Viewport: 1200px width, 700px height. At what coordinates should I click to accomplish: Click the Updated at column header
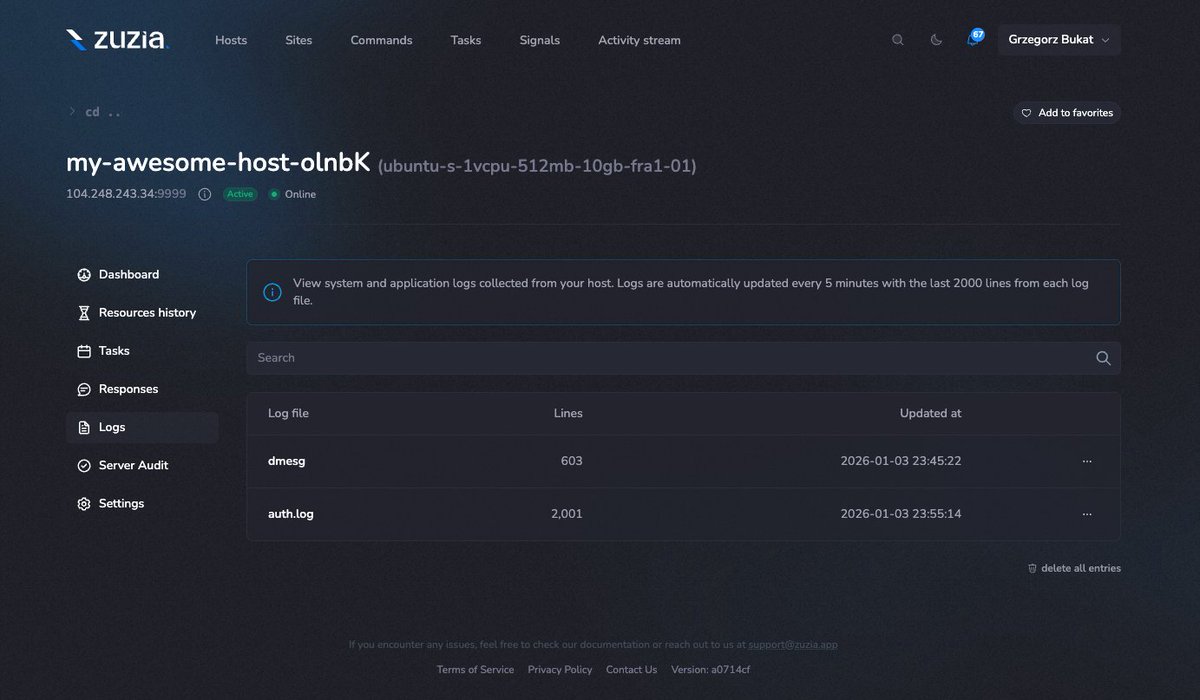pyautogui.click(x=930, y=413)
